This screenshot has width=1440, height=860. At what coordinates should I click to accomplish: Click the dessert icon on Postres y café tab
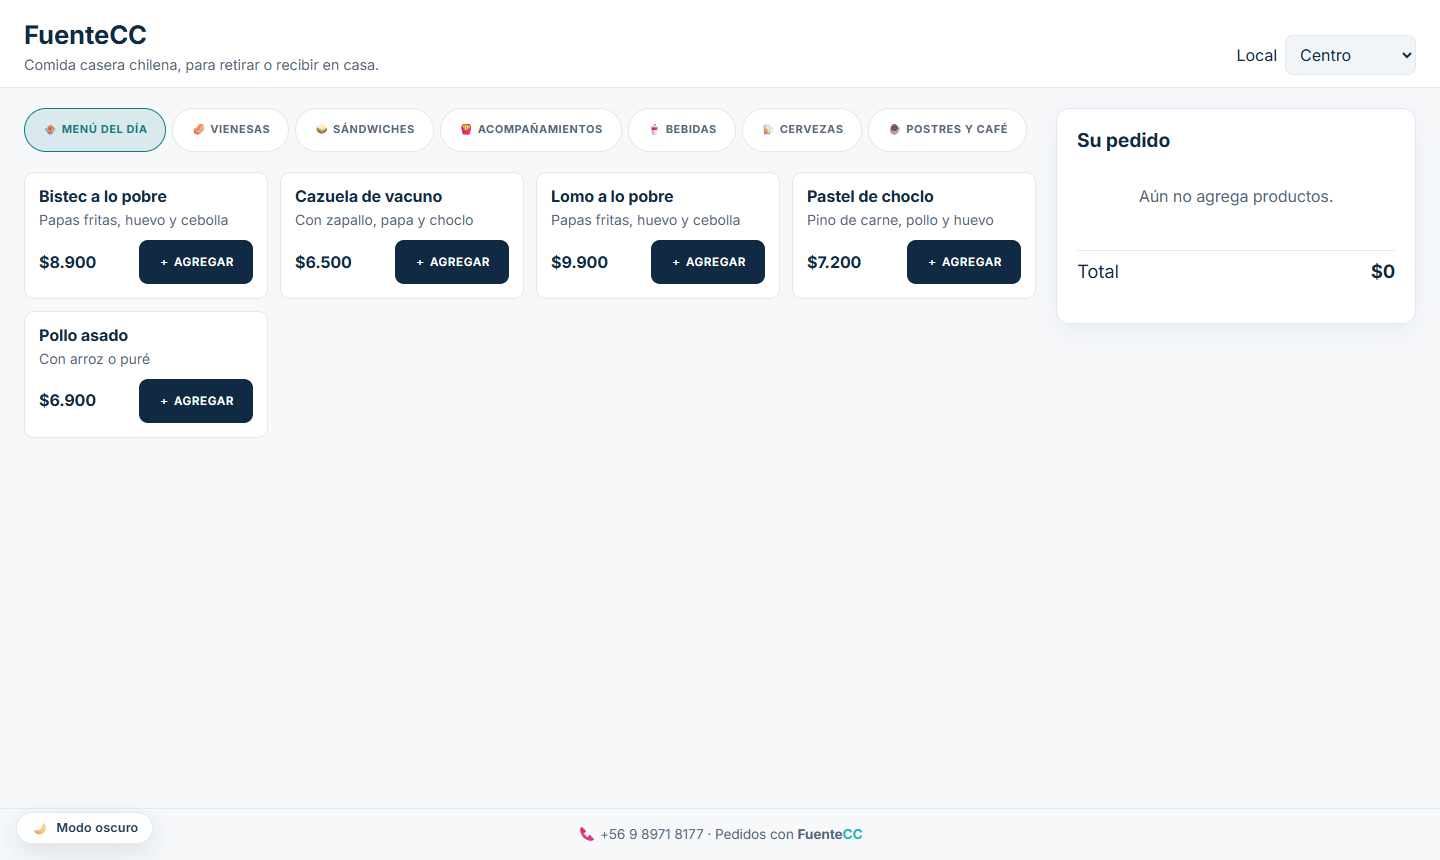[894, 130]
